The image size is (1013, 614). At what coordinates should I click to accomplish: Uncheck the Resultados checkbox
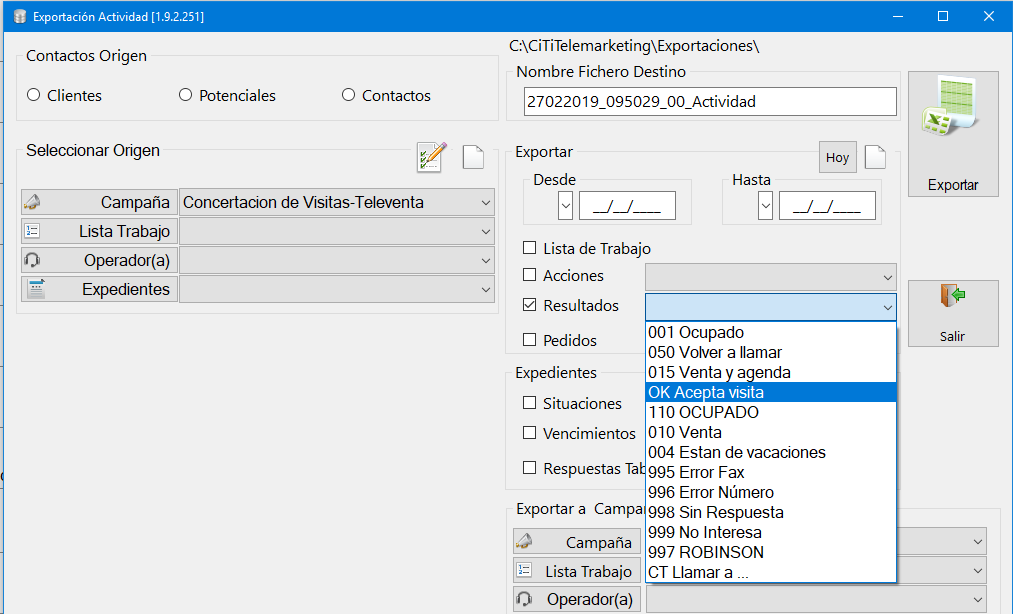[x=530, y=304]
